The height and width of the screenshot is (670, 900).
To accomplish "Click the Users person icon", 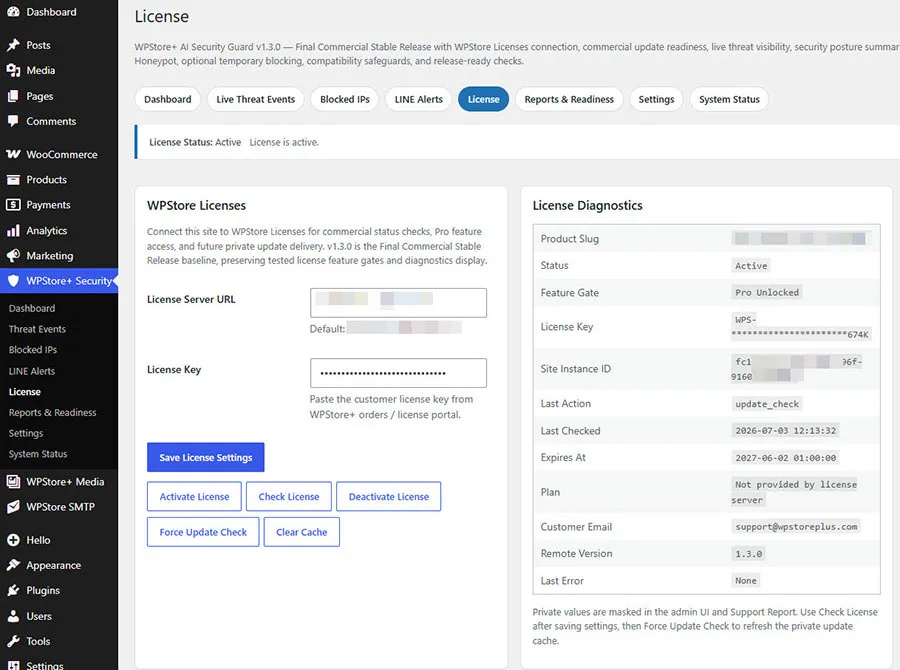I will coord(13,616).
